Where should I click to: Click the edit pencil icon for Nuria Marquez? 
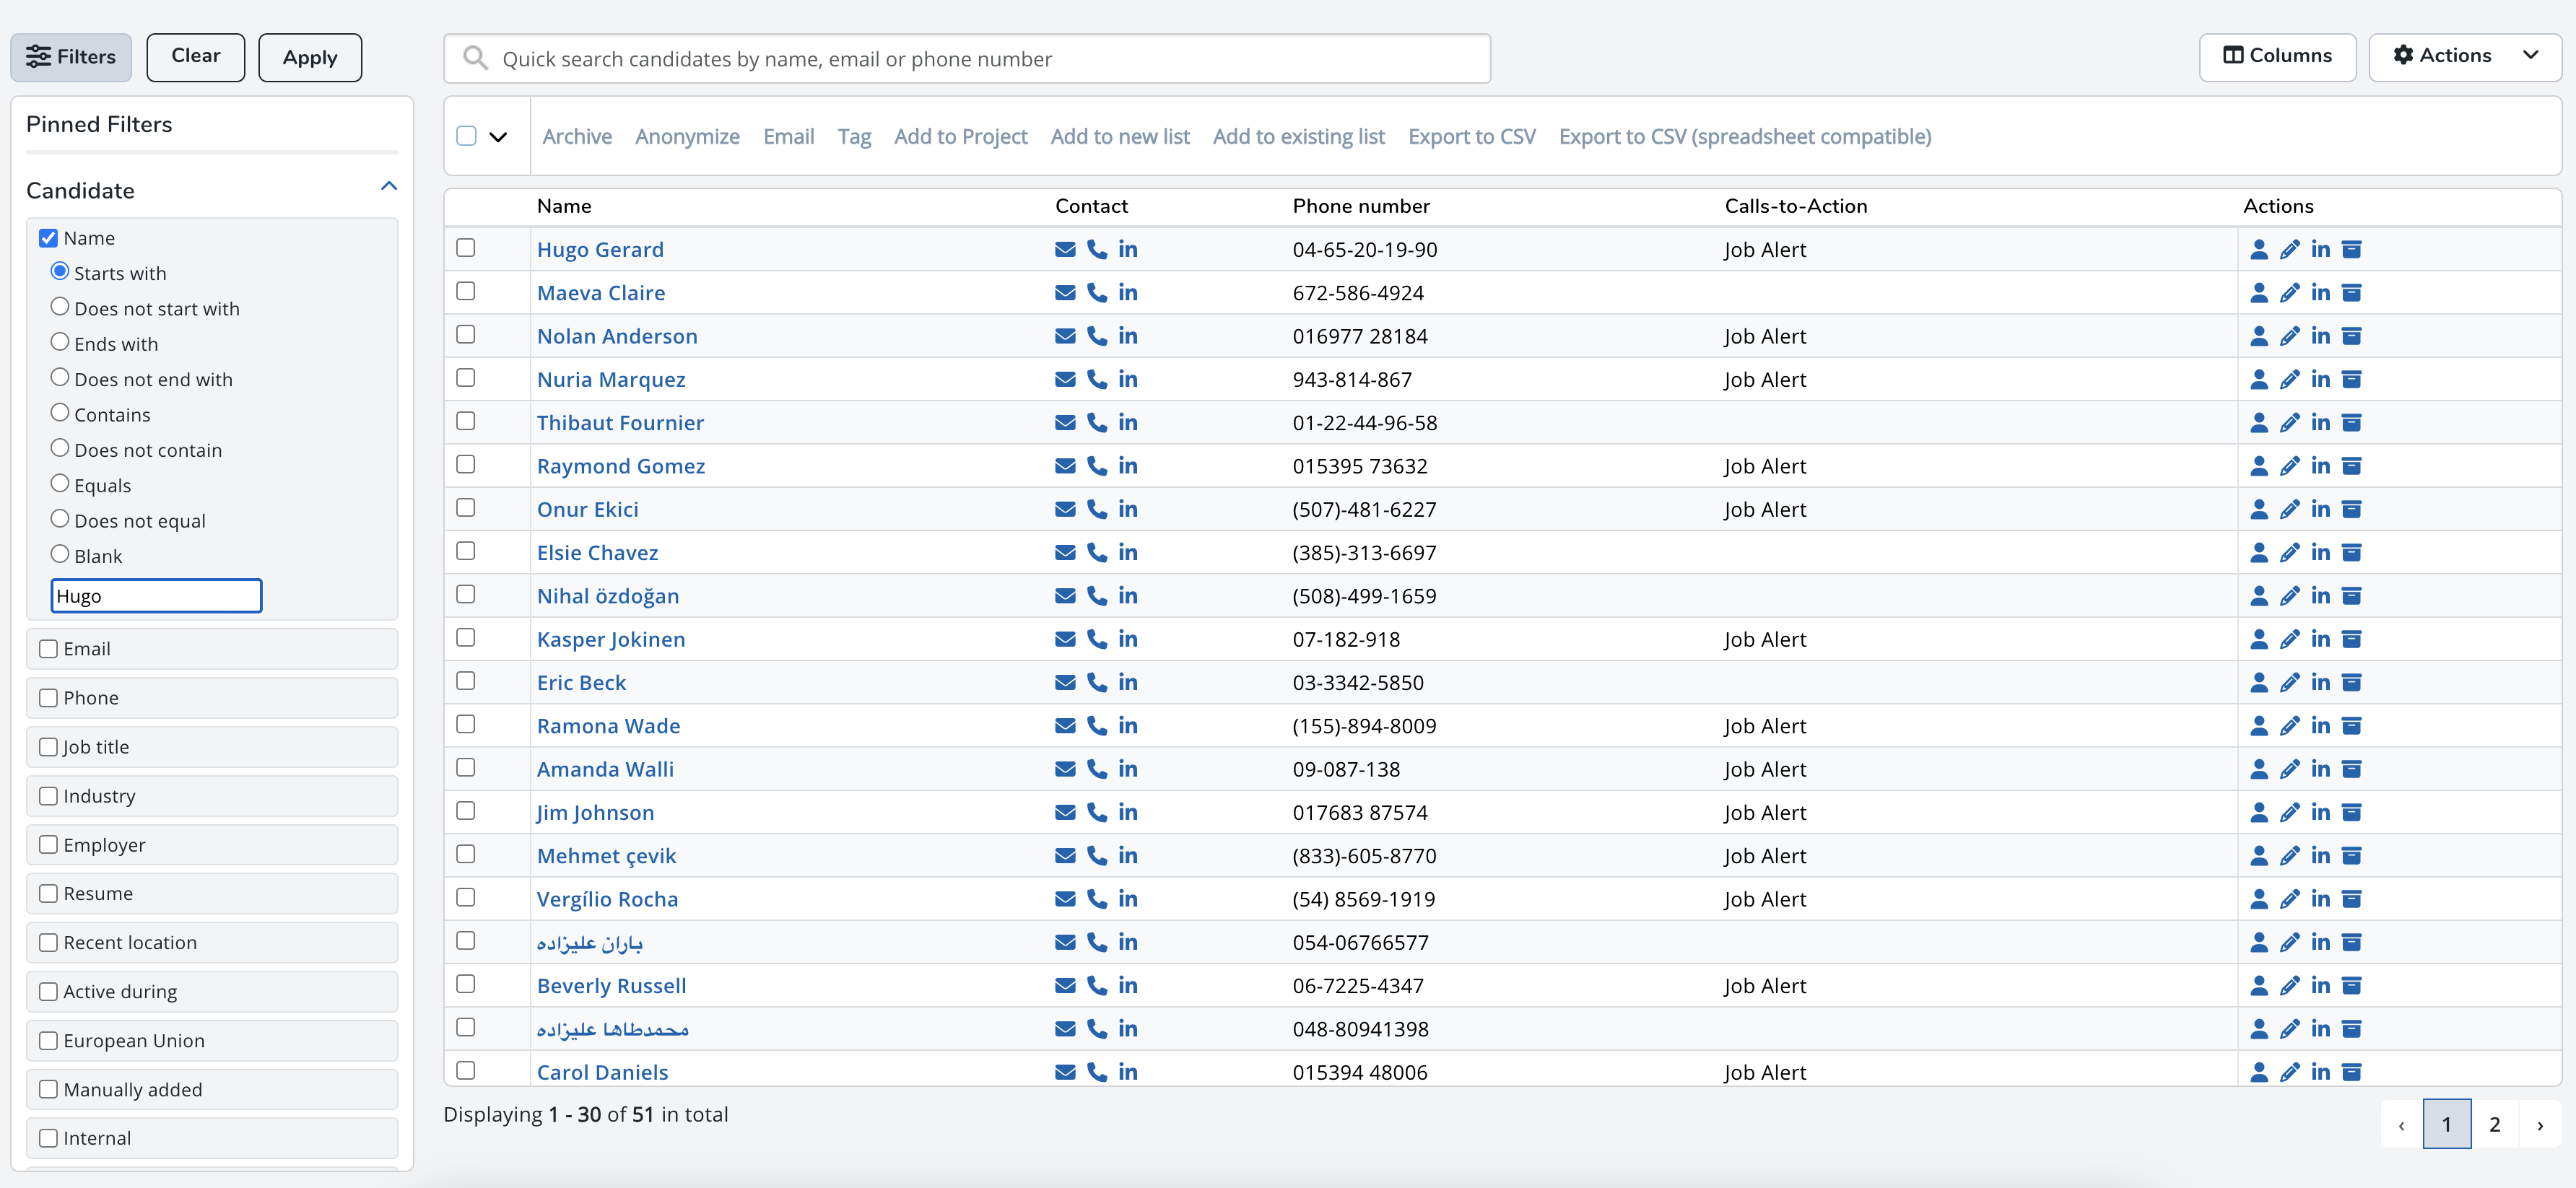click(x=2289, y=380)
